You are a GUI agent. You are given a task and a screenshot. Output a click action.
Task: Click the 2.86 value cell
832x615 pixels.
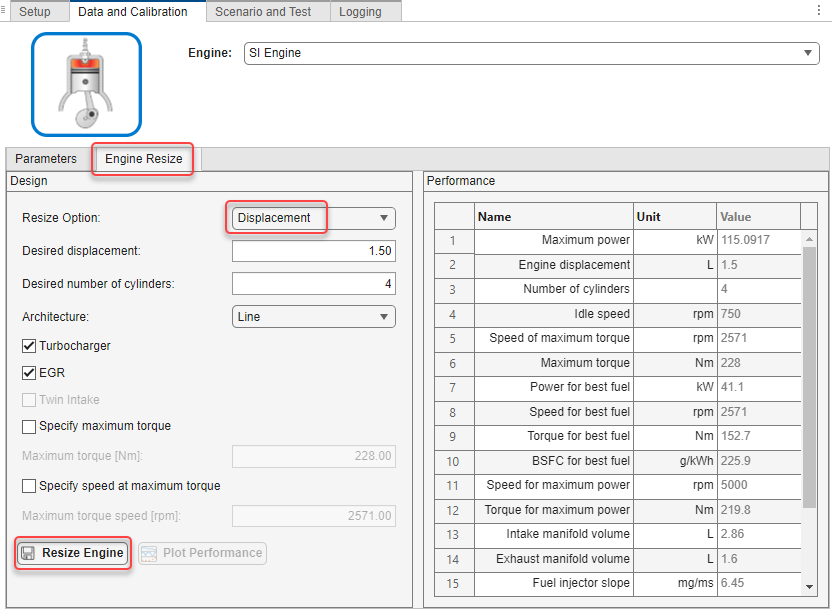pos(758,534)
